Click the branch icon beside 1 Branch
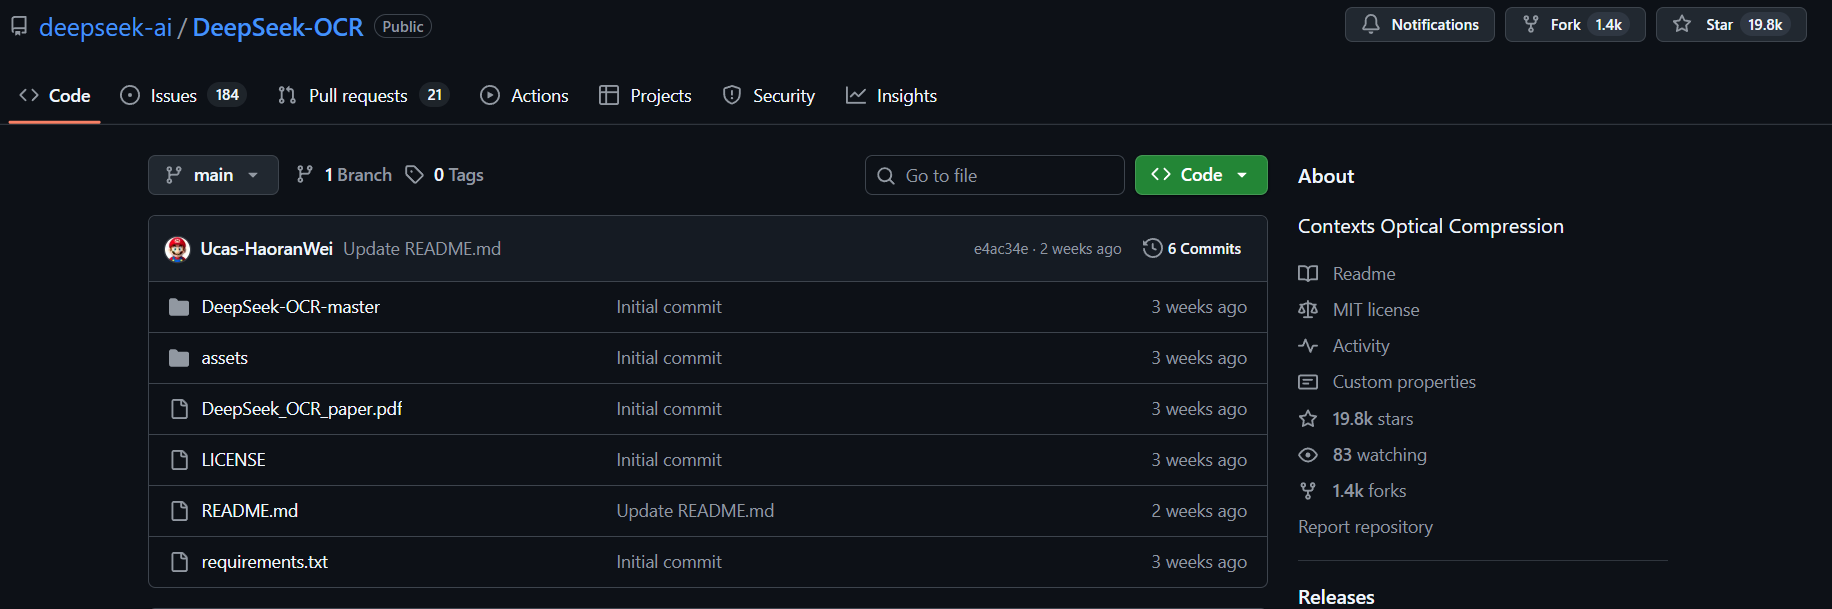The height and width of the screenshot is (609, 1832). tap(305, 175)
